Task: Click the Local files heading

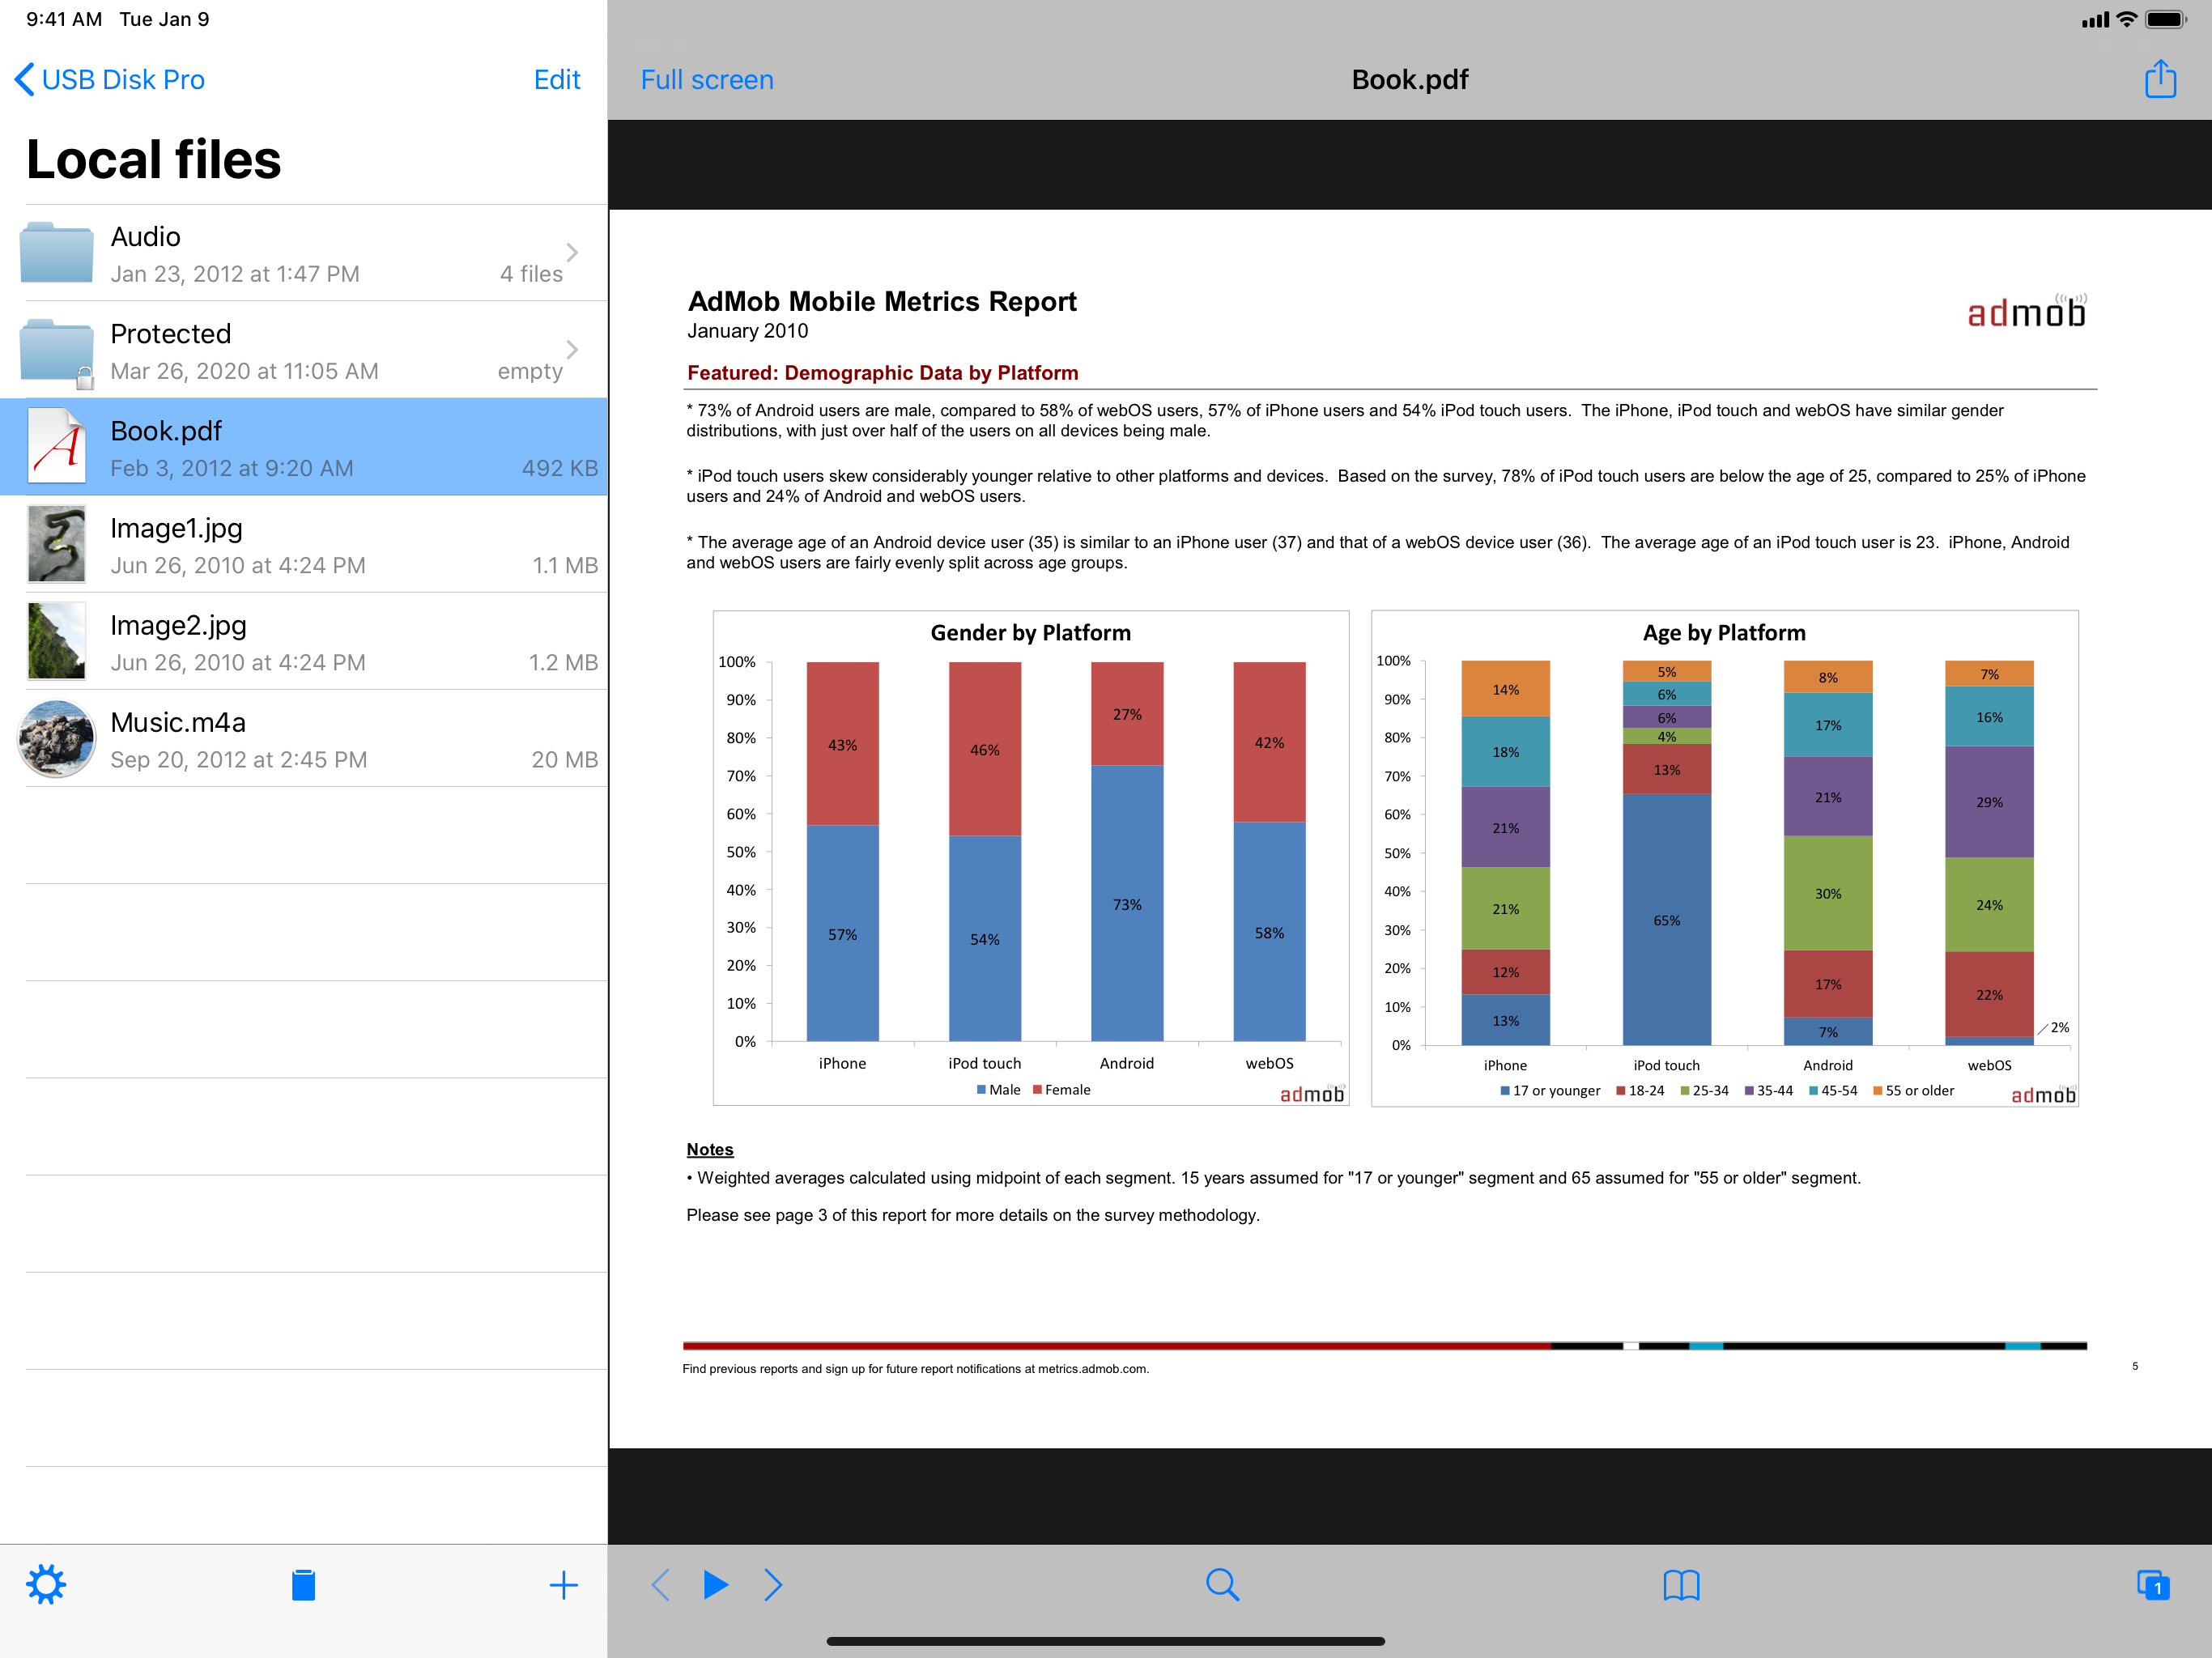Action: click(x=154, y=160)
